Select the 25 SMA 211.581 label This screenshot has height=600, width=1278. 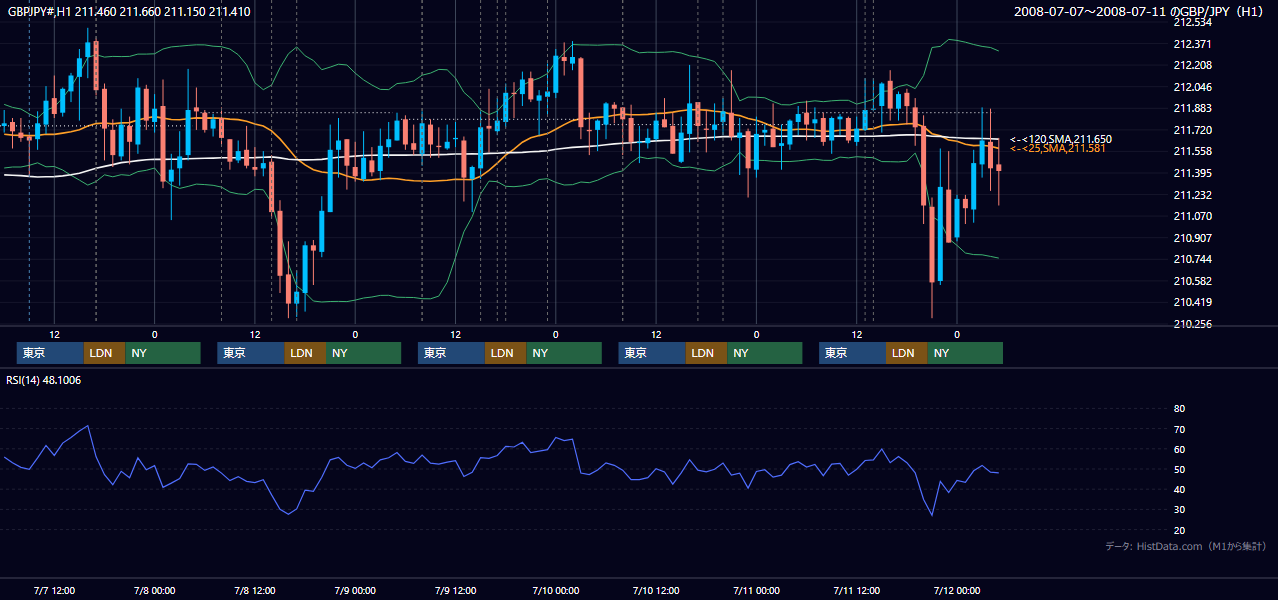click(x=1058, y=149)
